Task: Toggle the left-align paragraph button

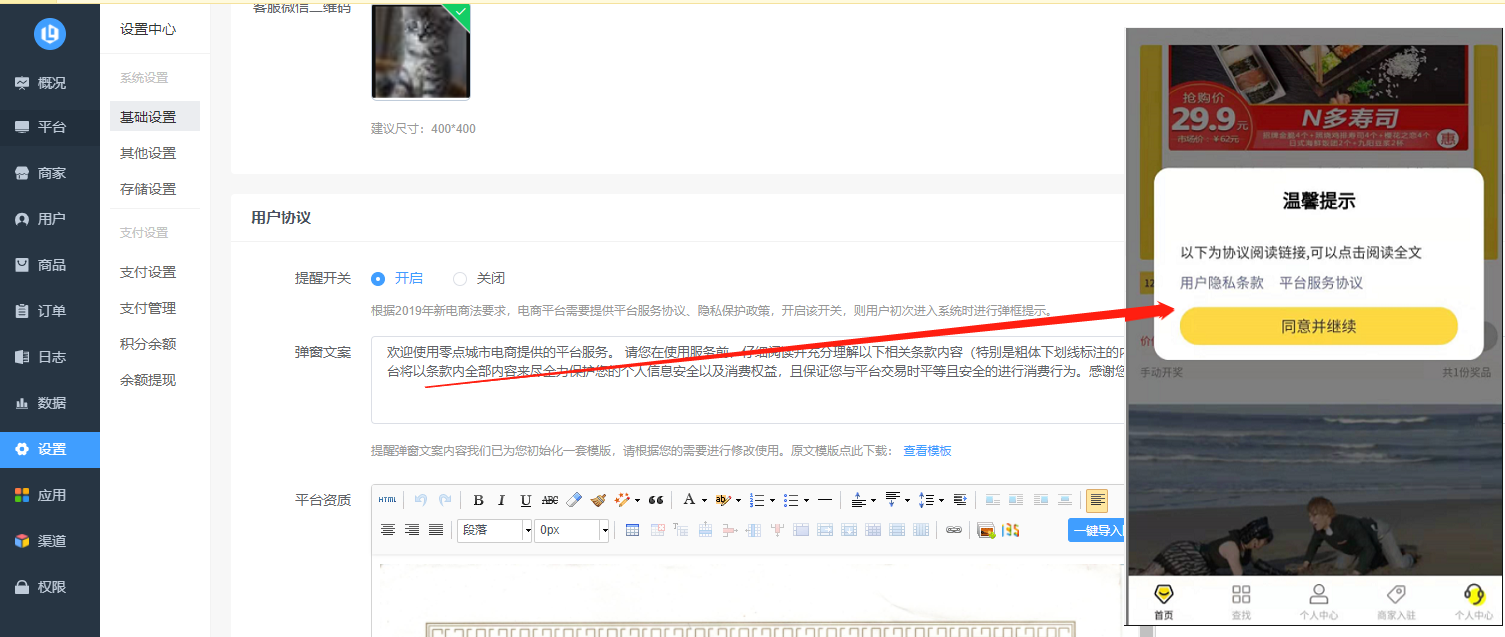Action: 1097,500
